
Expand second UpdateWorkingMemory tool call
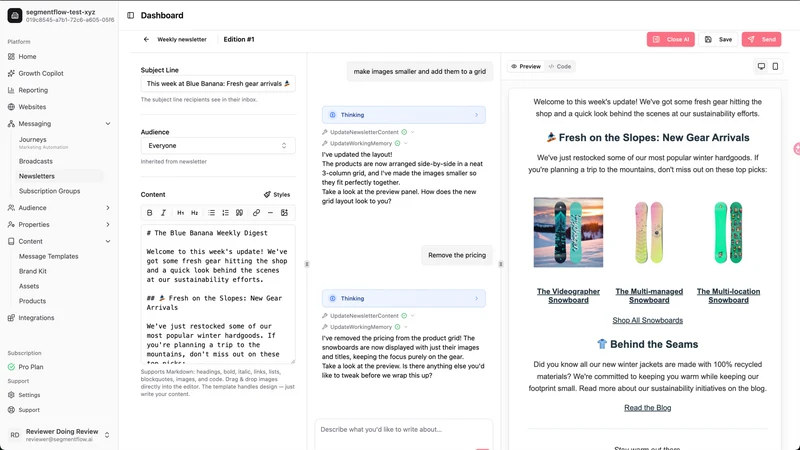tap(364, 327)
